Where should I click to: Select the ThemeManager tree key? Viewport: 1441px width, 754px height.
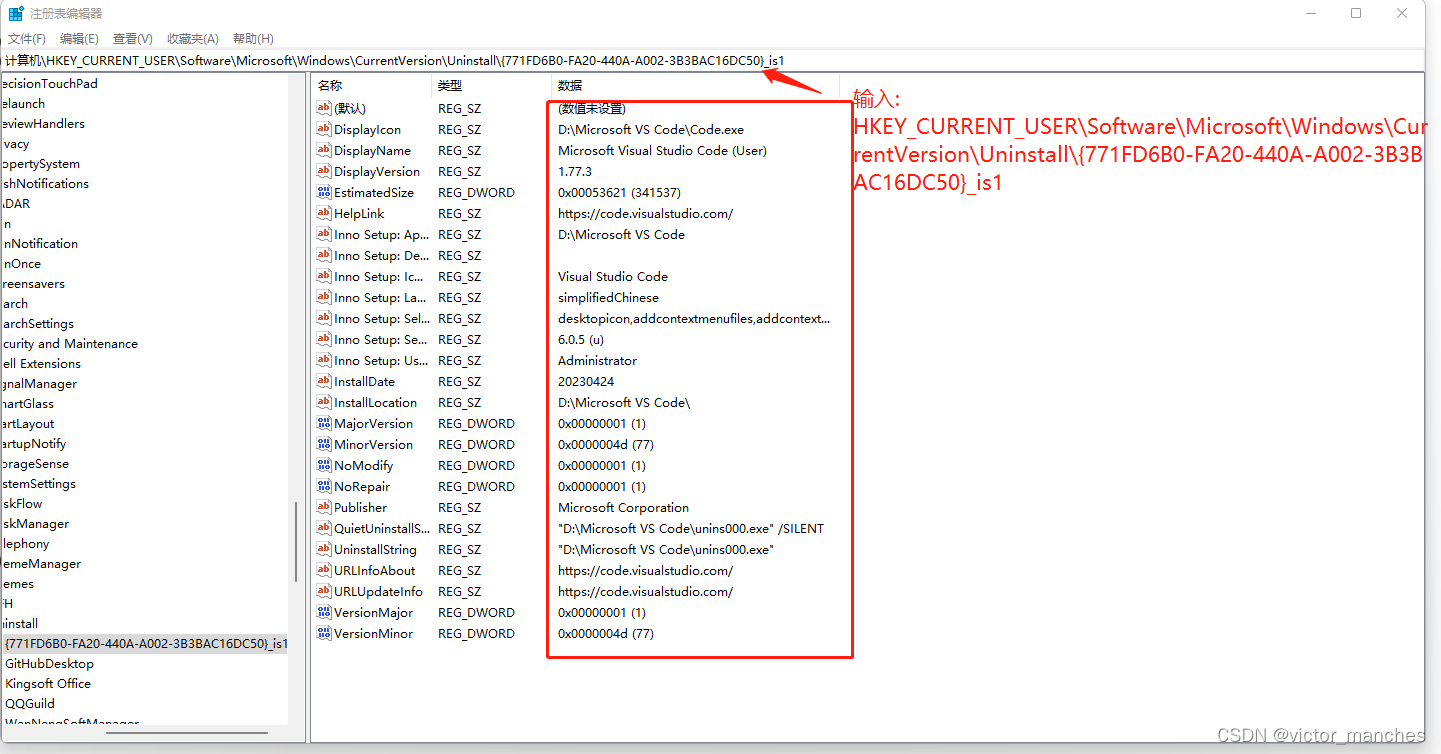click(x=41, y=563)
